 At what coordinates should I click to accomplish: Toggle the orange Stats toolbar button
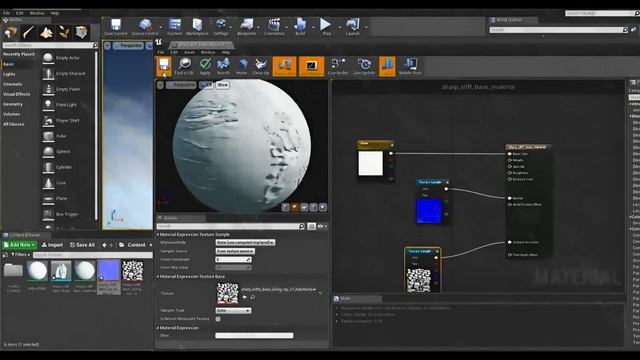(x=387, y=67)
